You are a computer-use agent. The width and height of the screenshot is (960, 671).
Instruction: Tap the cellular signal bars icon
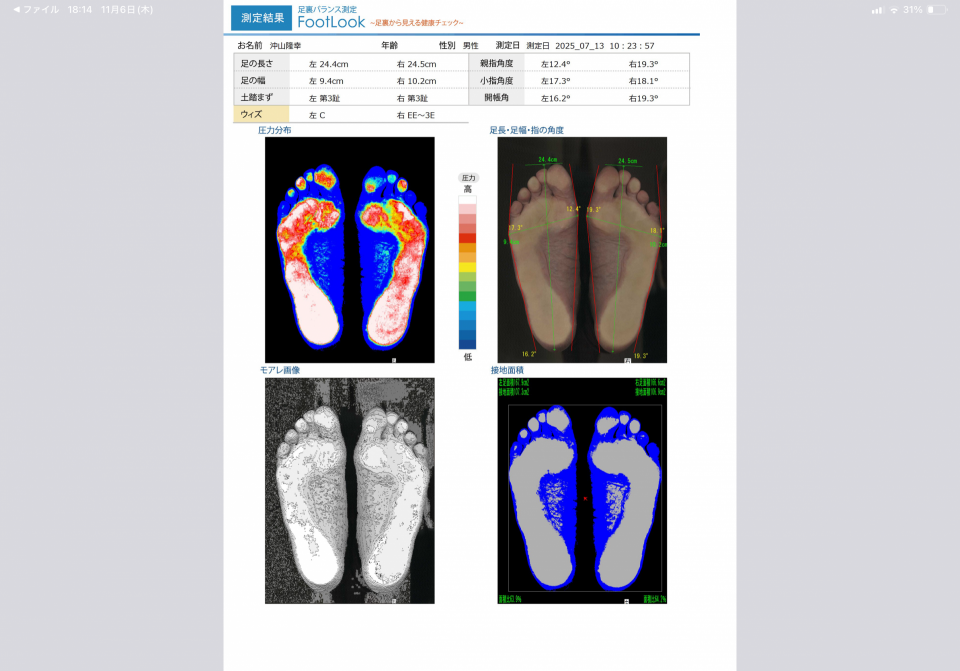click(877, 9)
